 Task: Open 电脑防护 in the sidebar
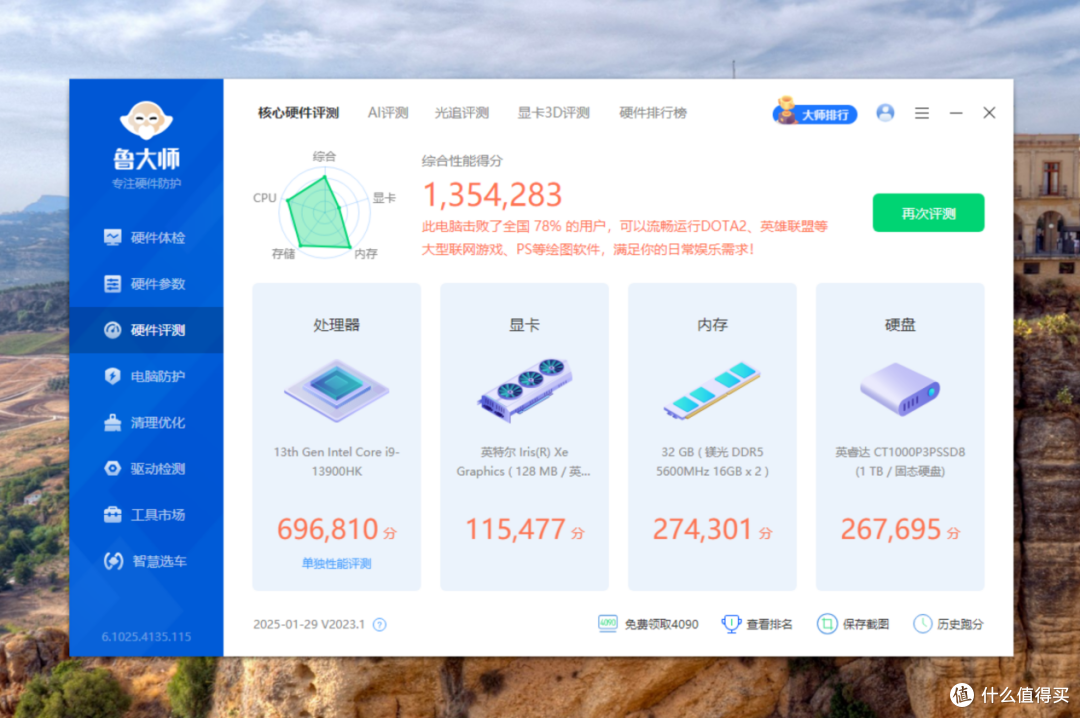pyautogui.click(x=146, y=376)
